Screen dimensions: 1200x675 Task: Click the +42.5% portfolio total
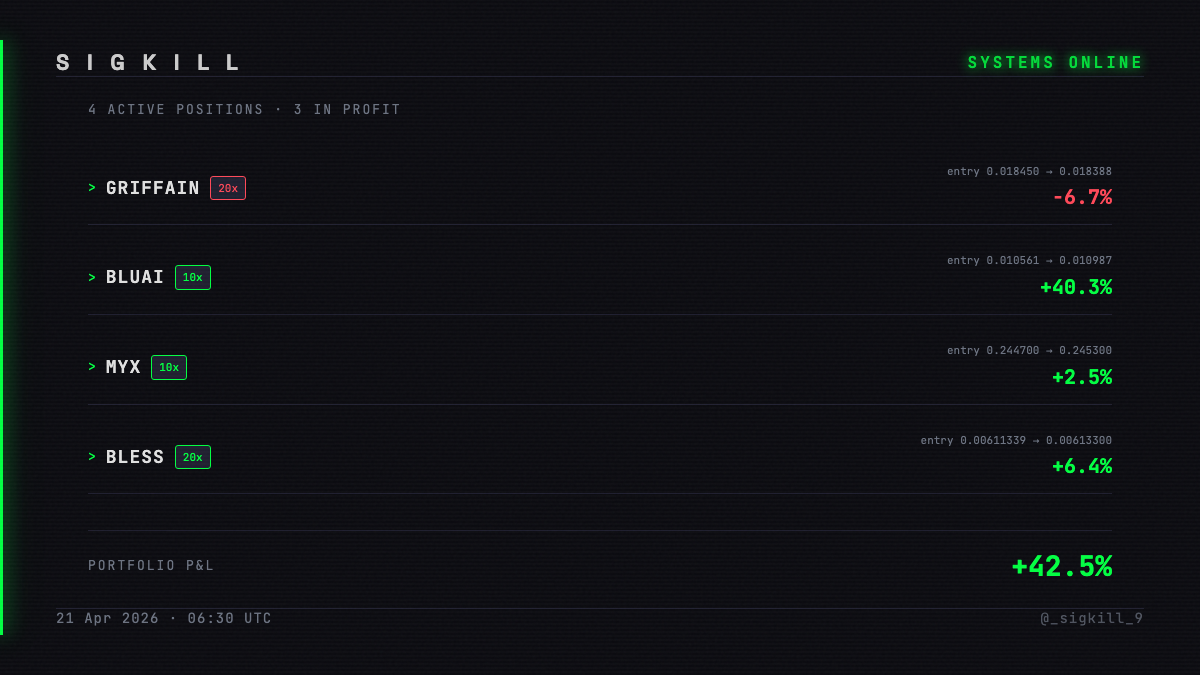pyautogui.click(x=1061, y=566)
